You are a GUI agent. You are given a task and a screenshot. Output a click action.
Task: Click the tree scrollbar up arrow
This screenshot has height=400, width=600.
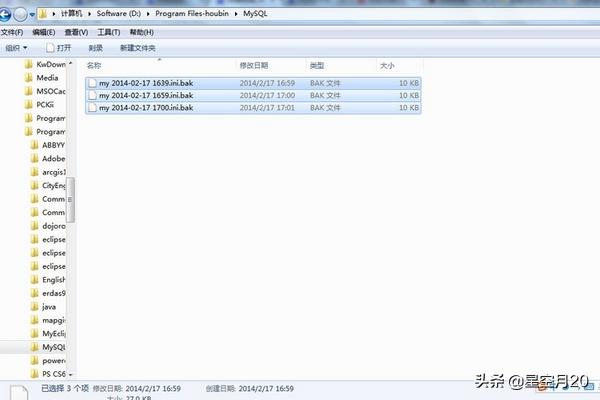(70, 63)
